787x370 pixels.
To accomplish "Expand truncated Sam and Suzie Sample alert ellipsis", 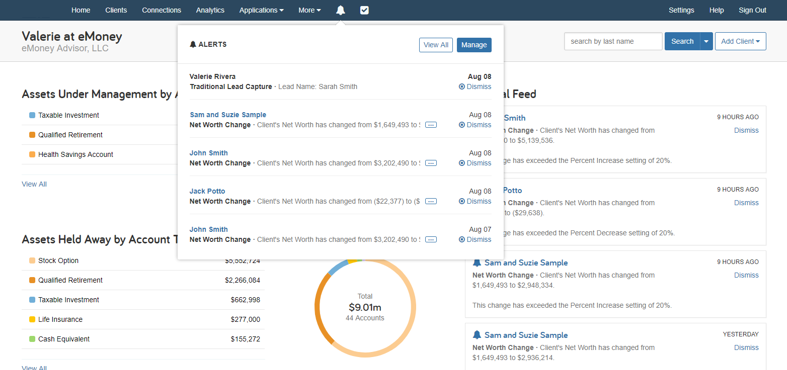I will 431,125.
